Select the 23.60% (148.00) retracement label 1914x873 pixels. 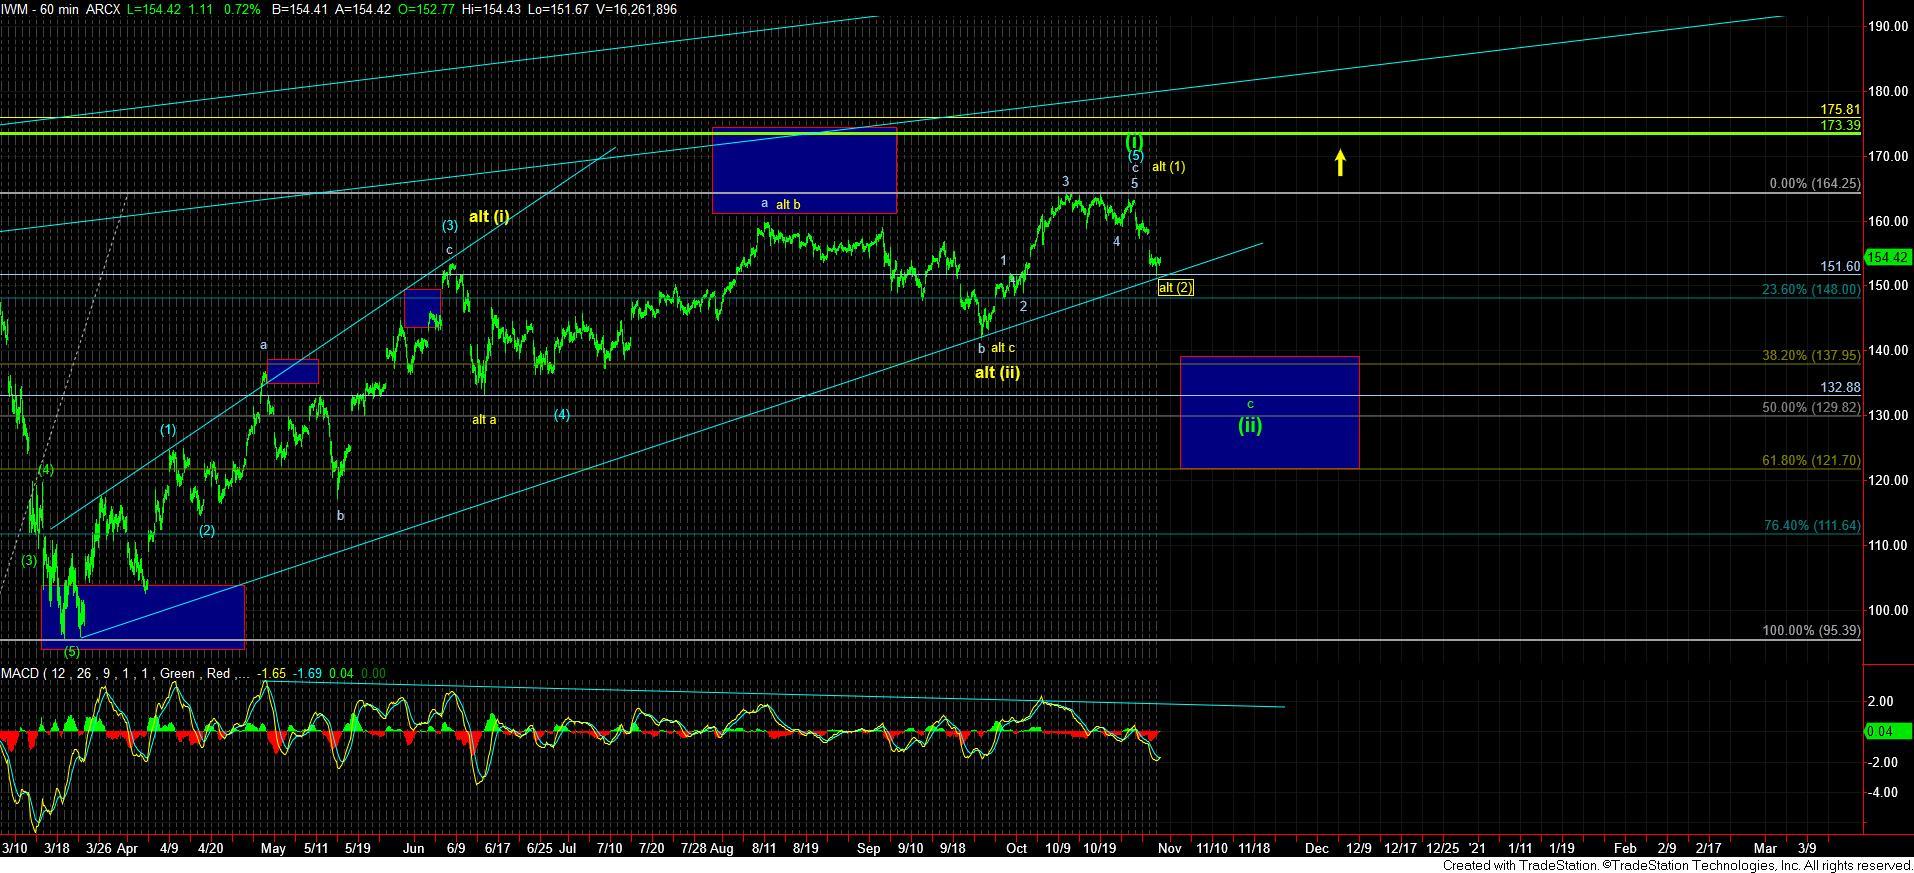click(1811, 290)
